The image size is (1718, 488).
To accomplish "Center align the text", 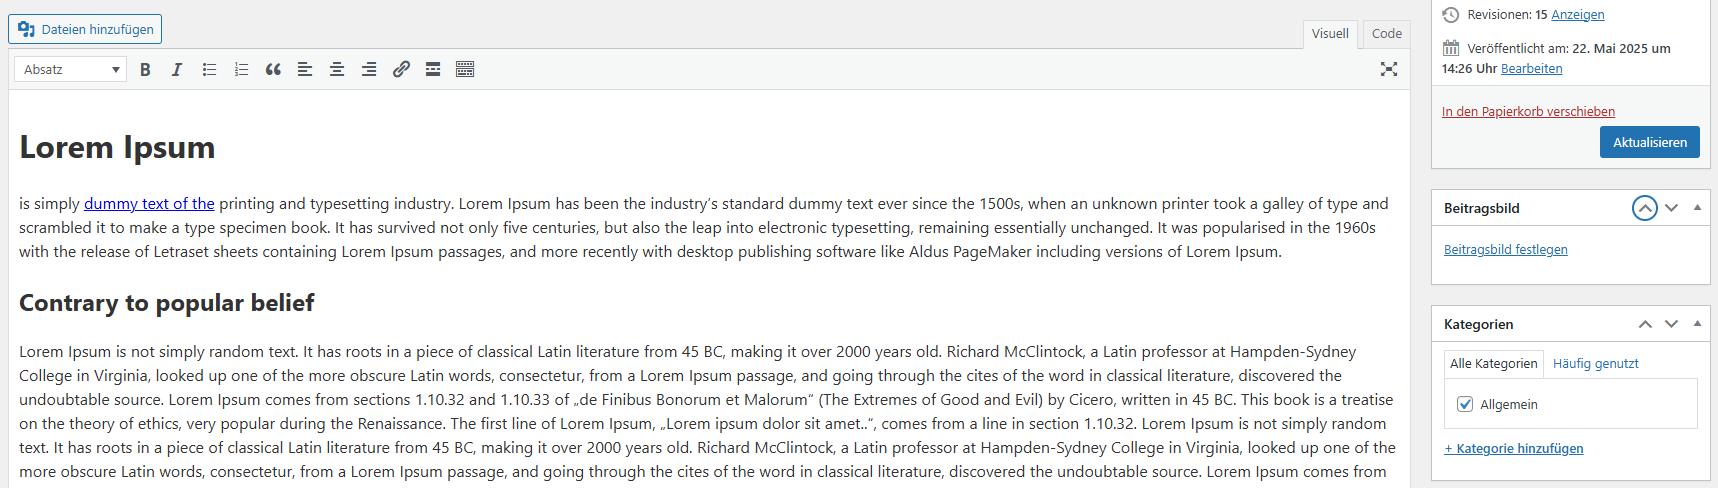I will click(x=337, y=69).
